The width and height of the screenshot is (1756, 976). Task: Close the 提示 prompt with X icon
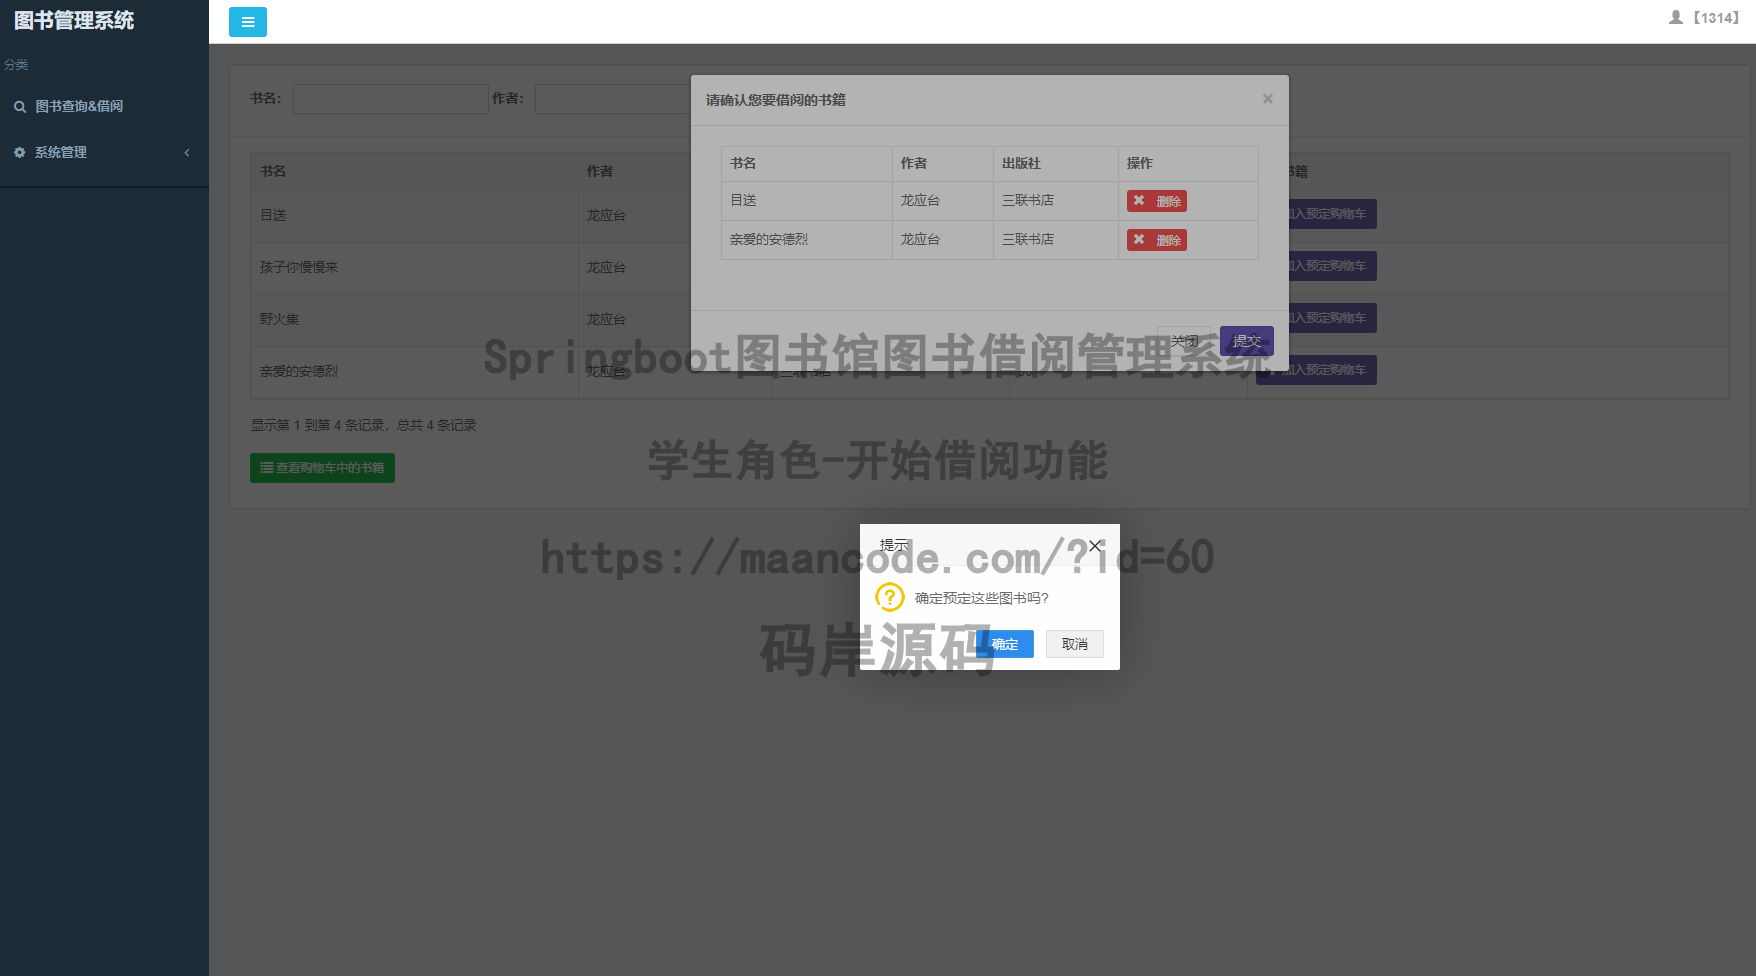pos(1095,545)
